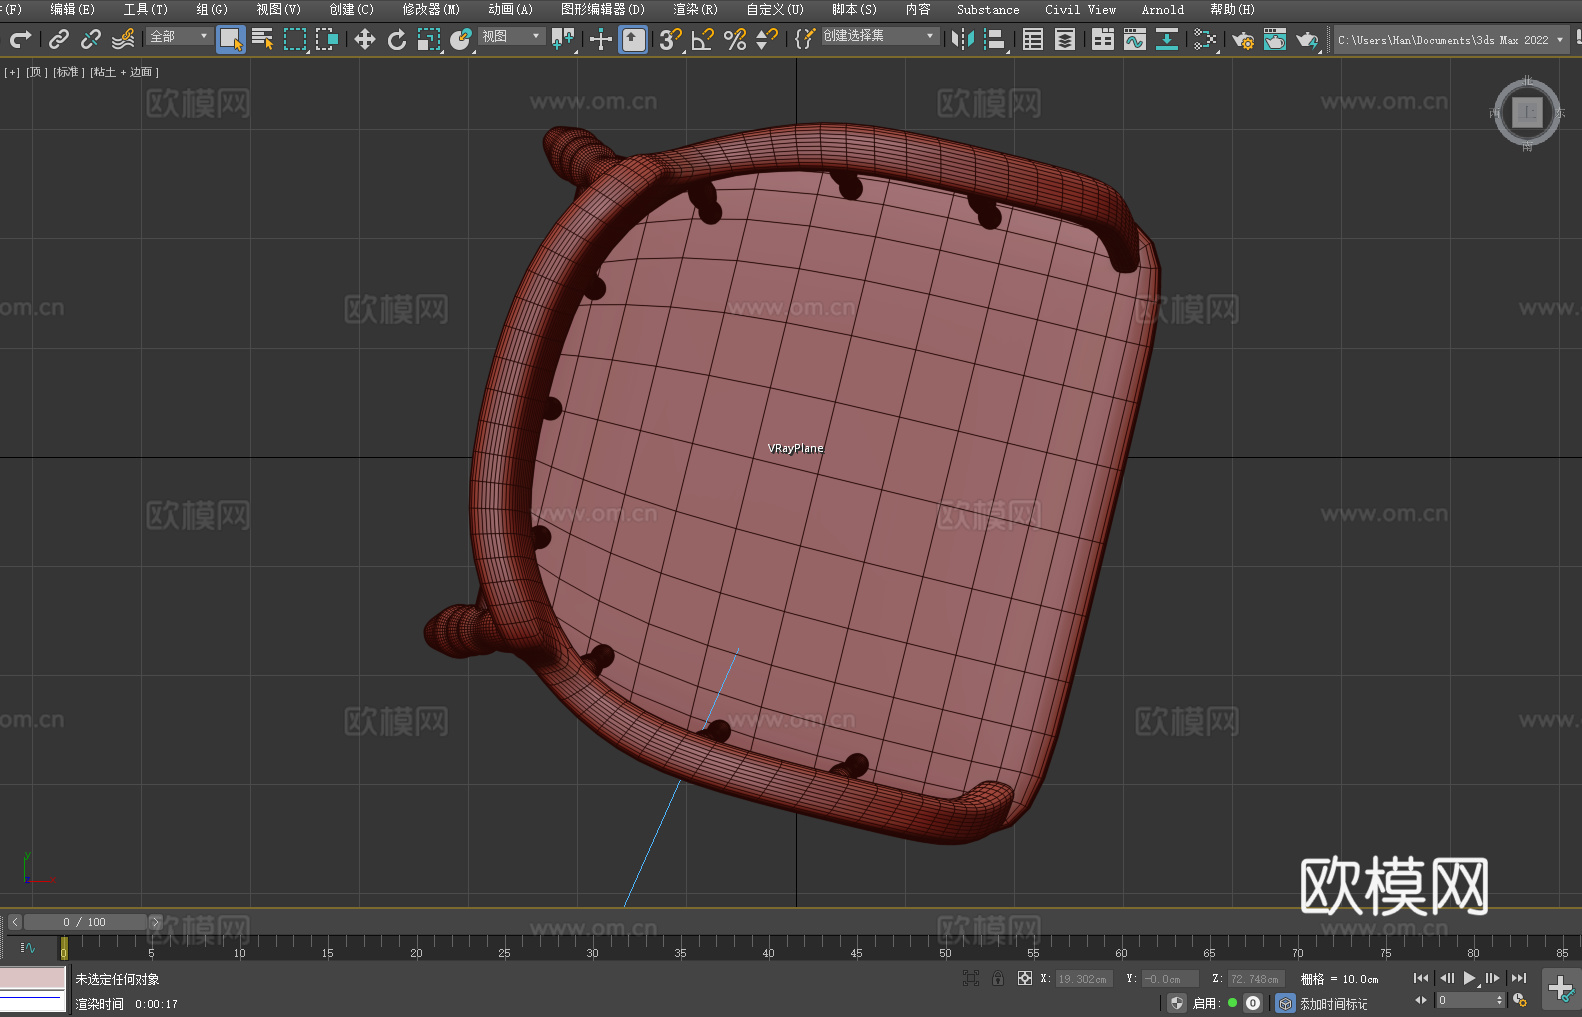Open the 编辑(E) menu
This screenshot has height=1017, width=1582.
72,9
